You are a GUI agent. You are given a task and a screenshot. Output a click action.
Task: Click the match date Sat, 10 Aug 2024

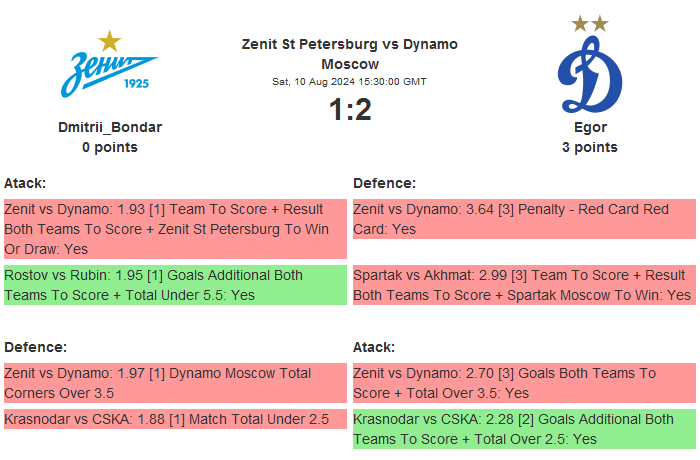pos(349,81)
